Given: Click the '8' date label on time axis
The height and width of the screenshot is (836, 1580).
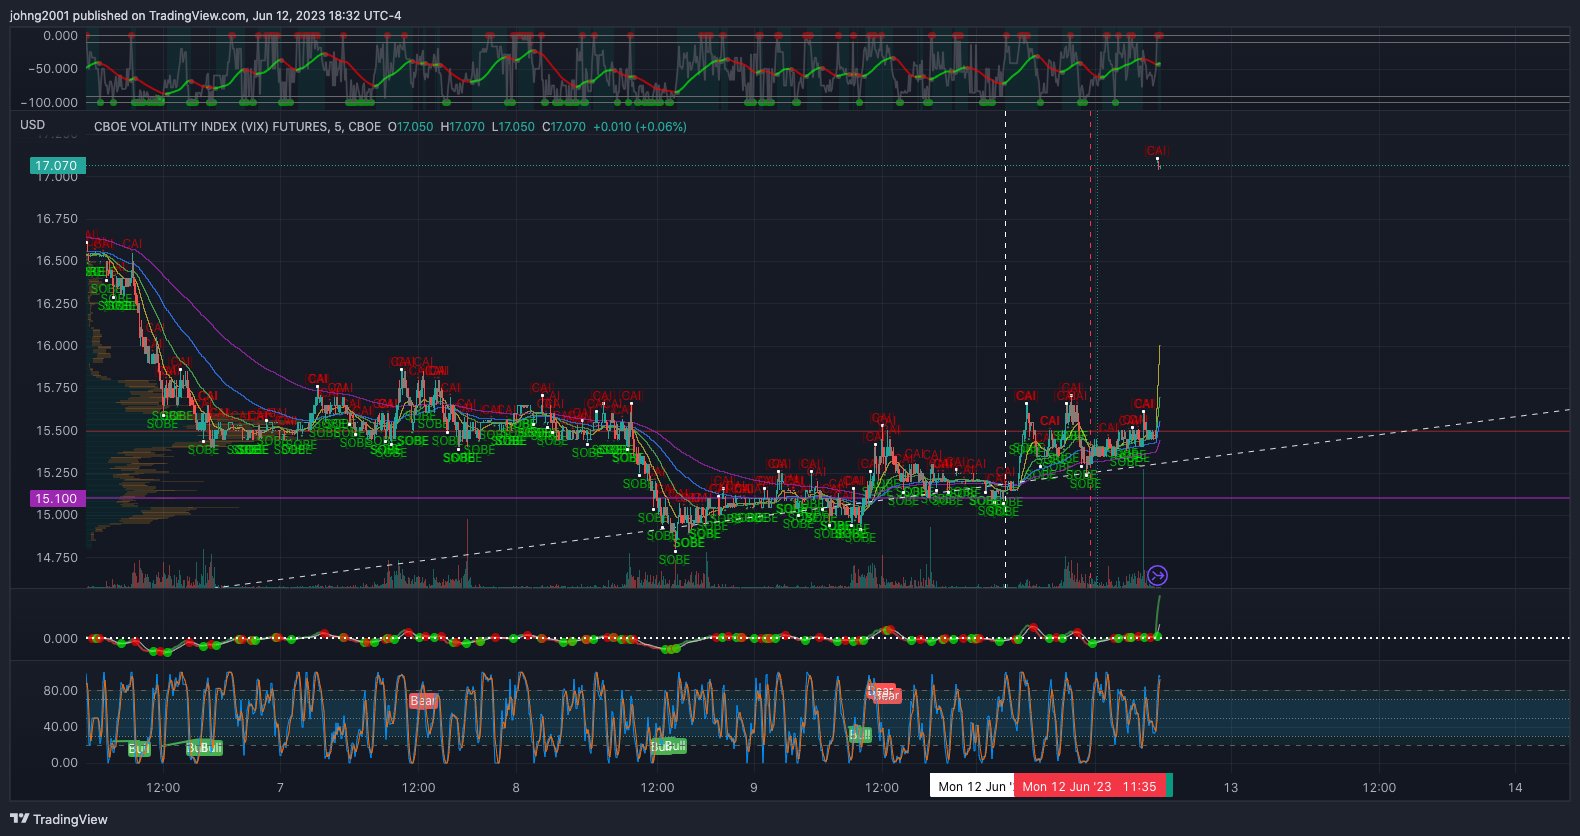Looking at the screenshot, I should [x=516, y=788].
